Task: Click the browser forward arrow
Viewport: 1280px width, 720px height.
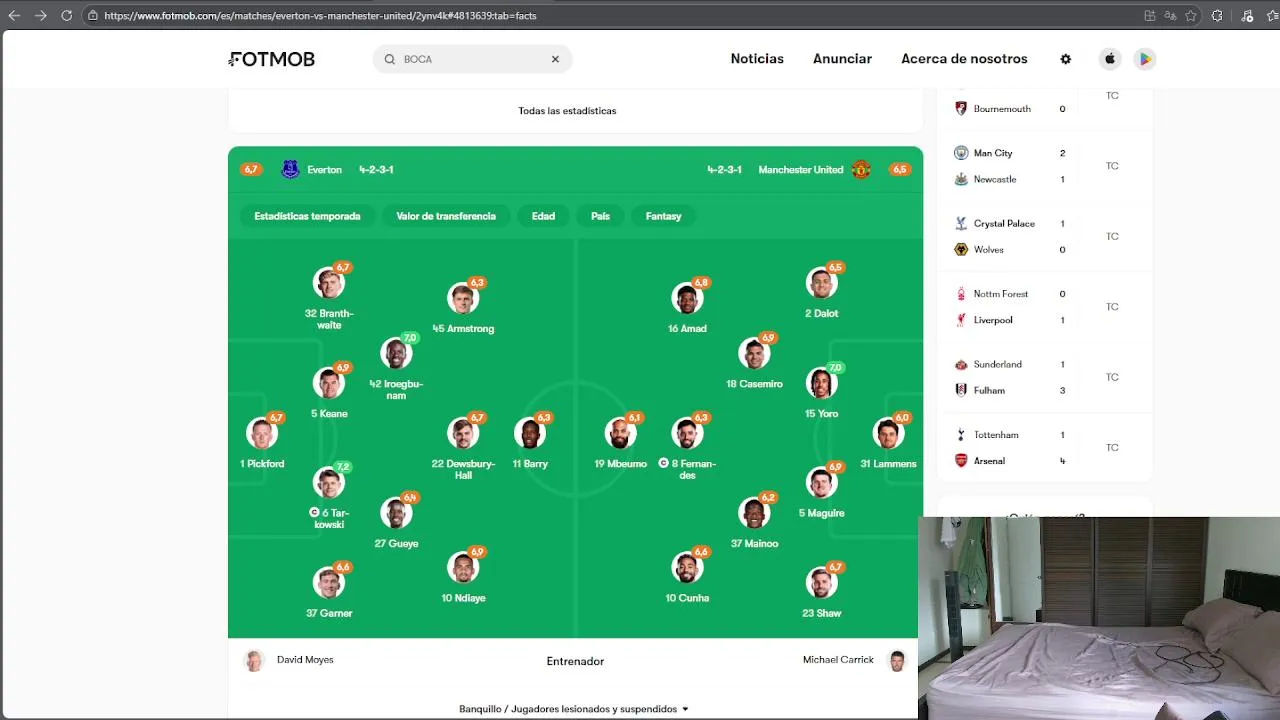Action: point(40,16)
